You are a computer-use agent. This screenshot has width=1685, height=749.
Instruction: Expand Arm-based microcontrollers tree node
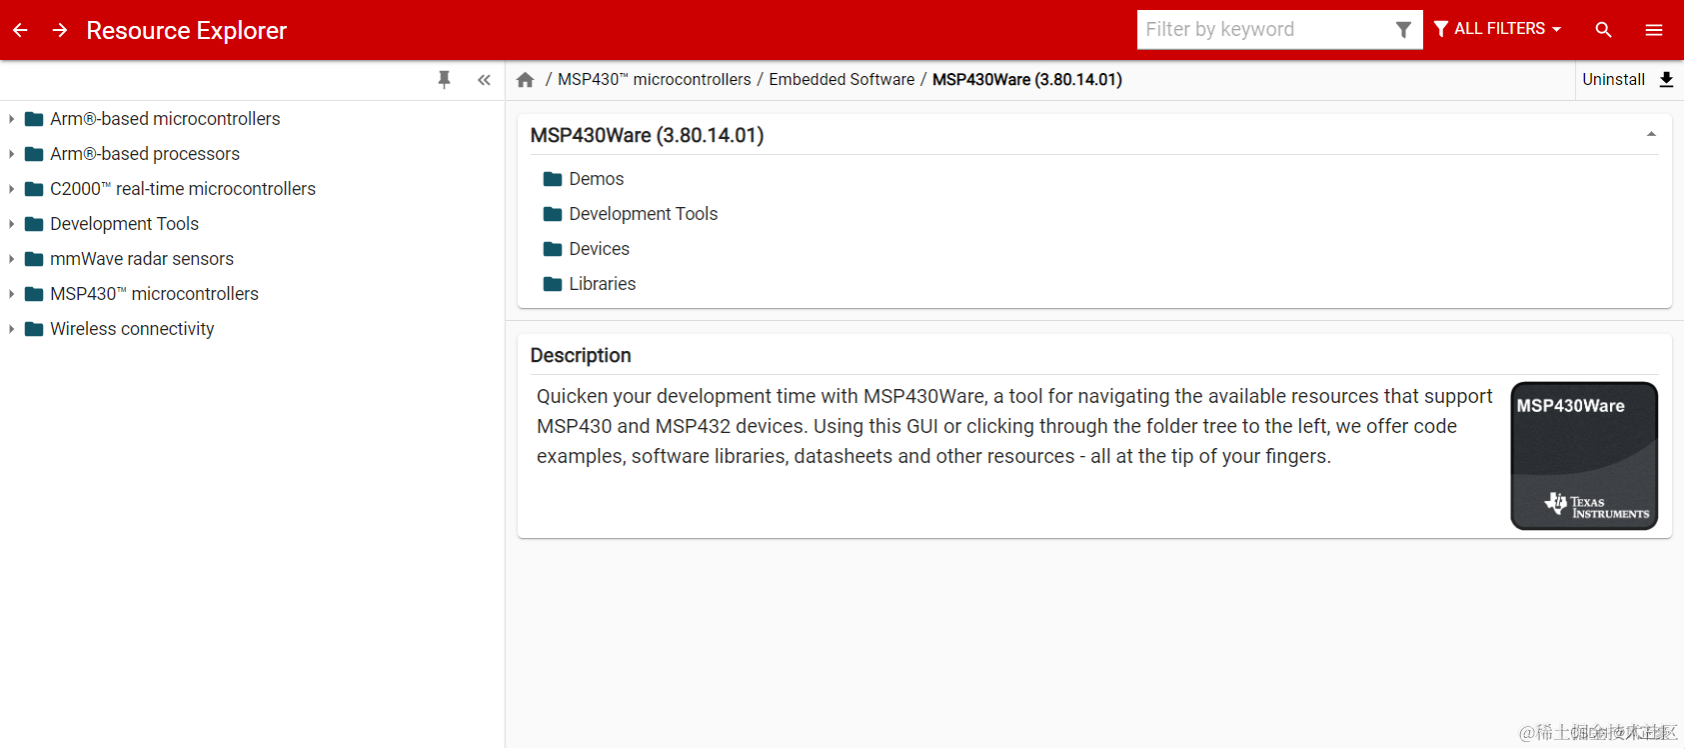coord(11,119)
